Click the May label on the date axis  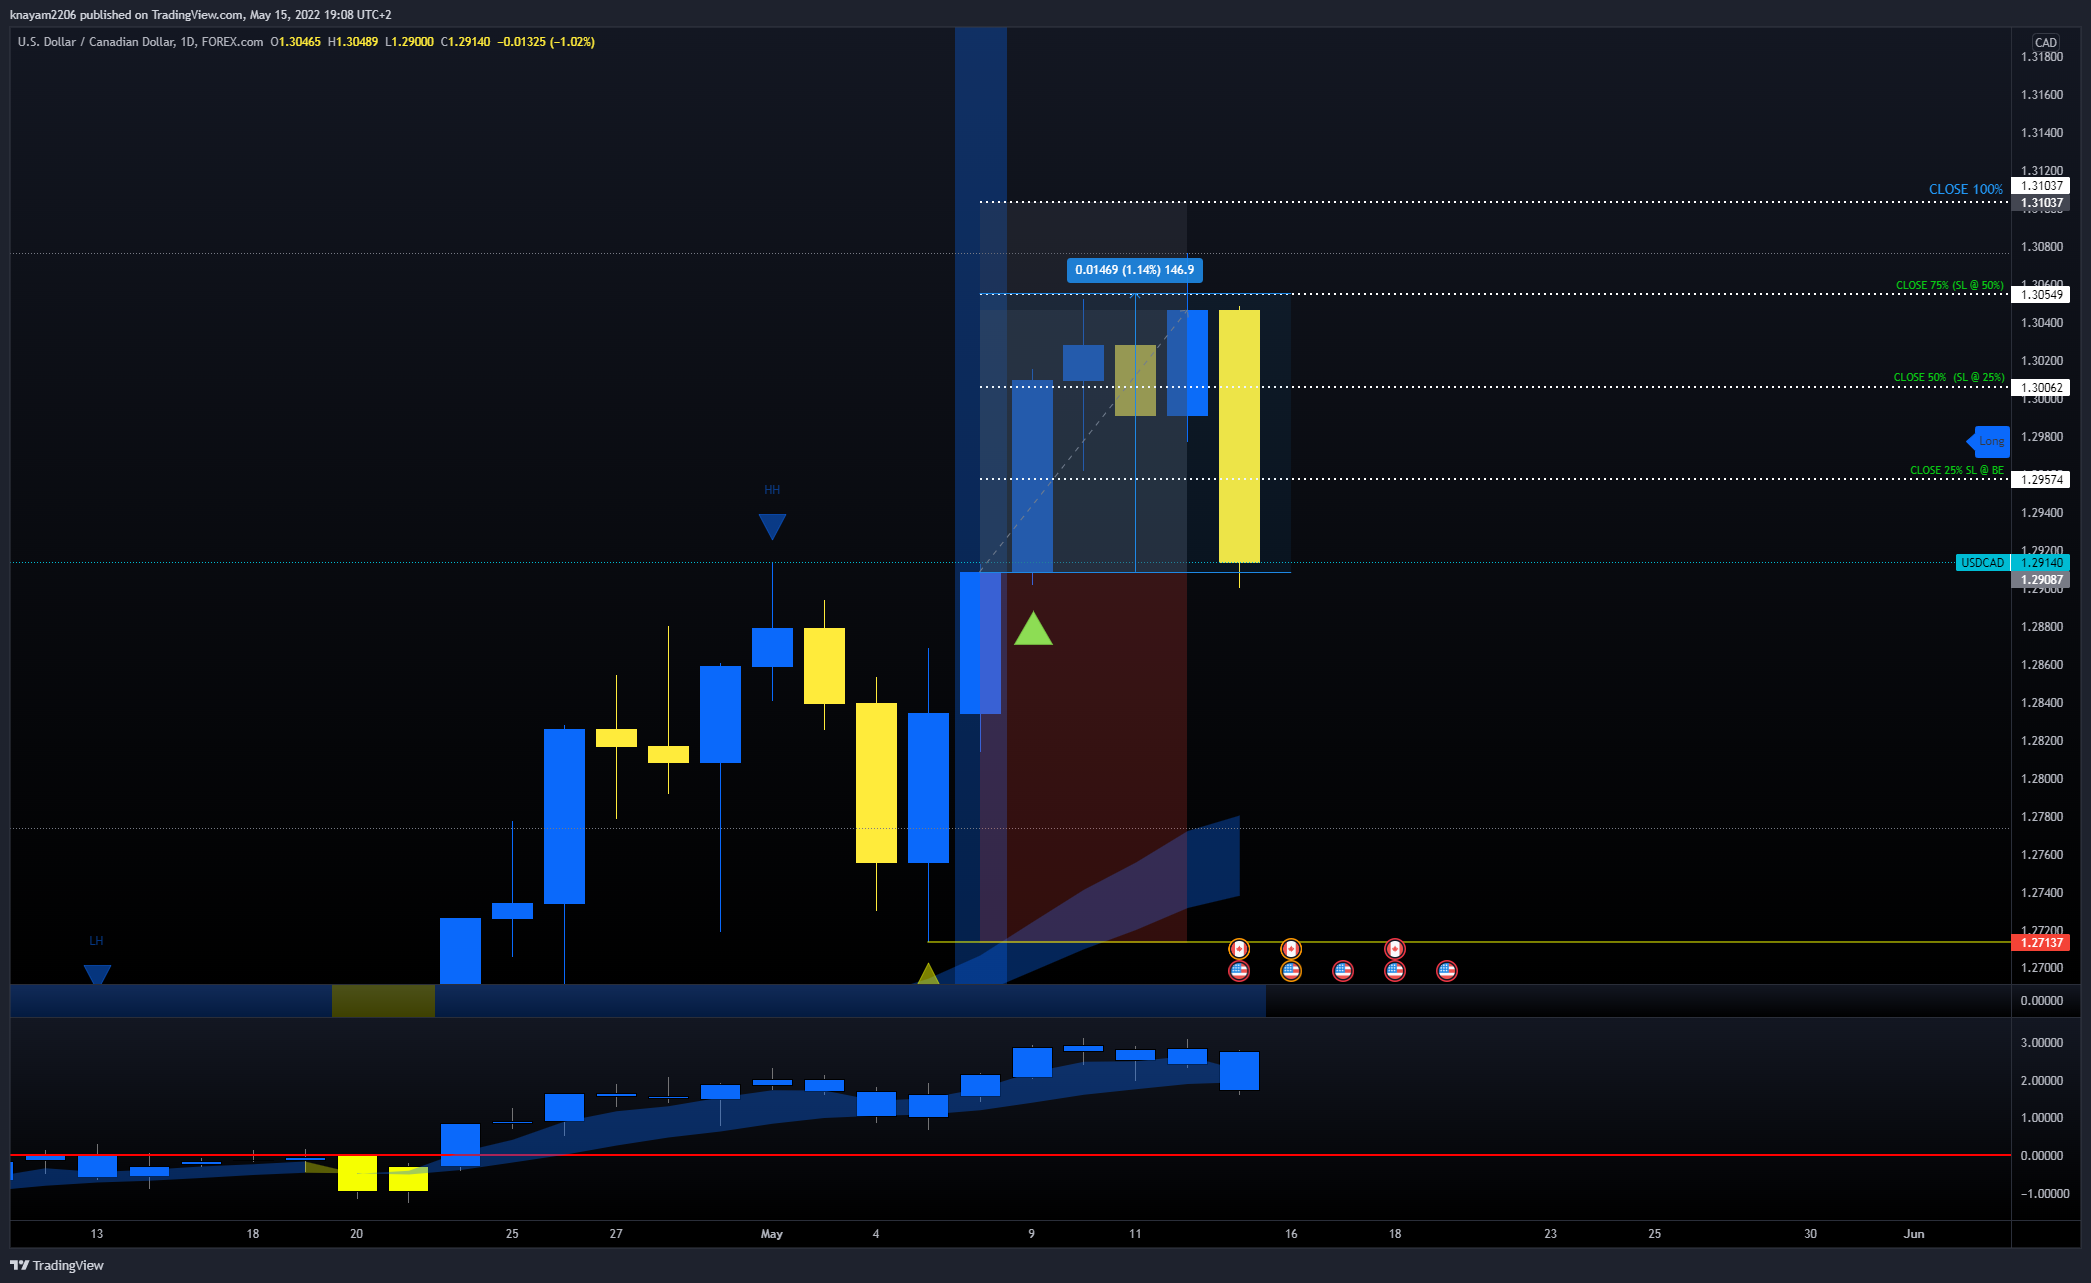pos(772,1233)
